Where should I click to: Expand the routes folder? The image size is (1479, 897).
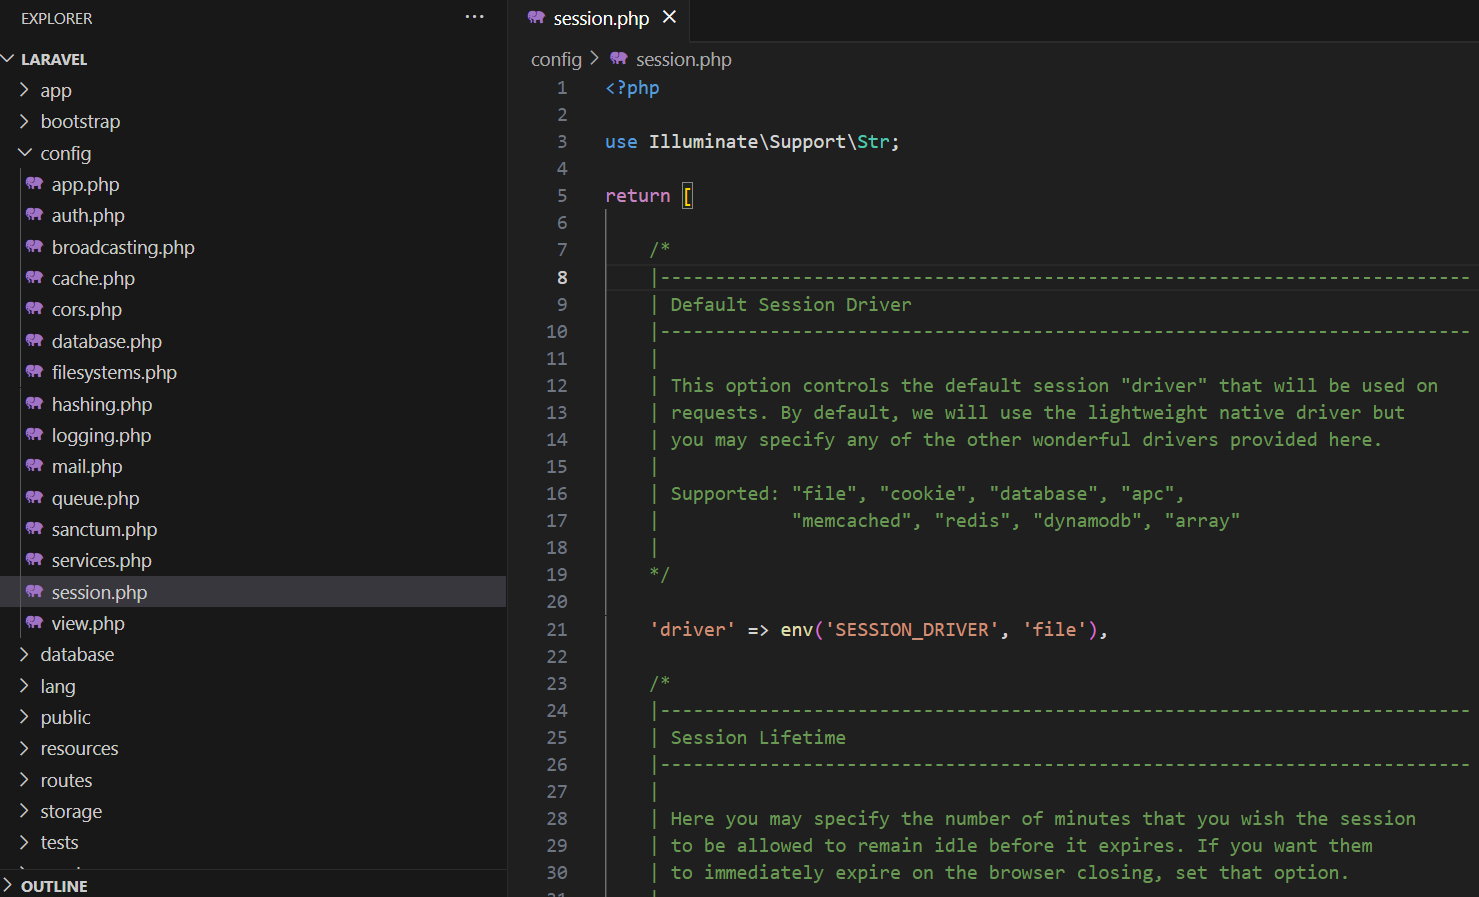(24, 780)
